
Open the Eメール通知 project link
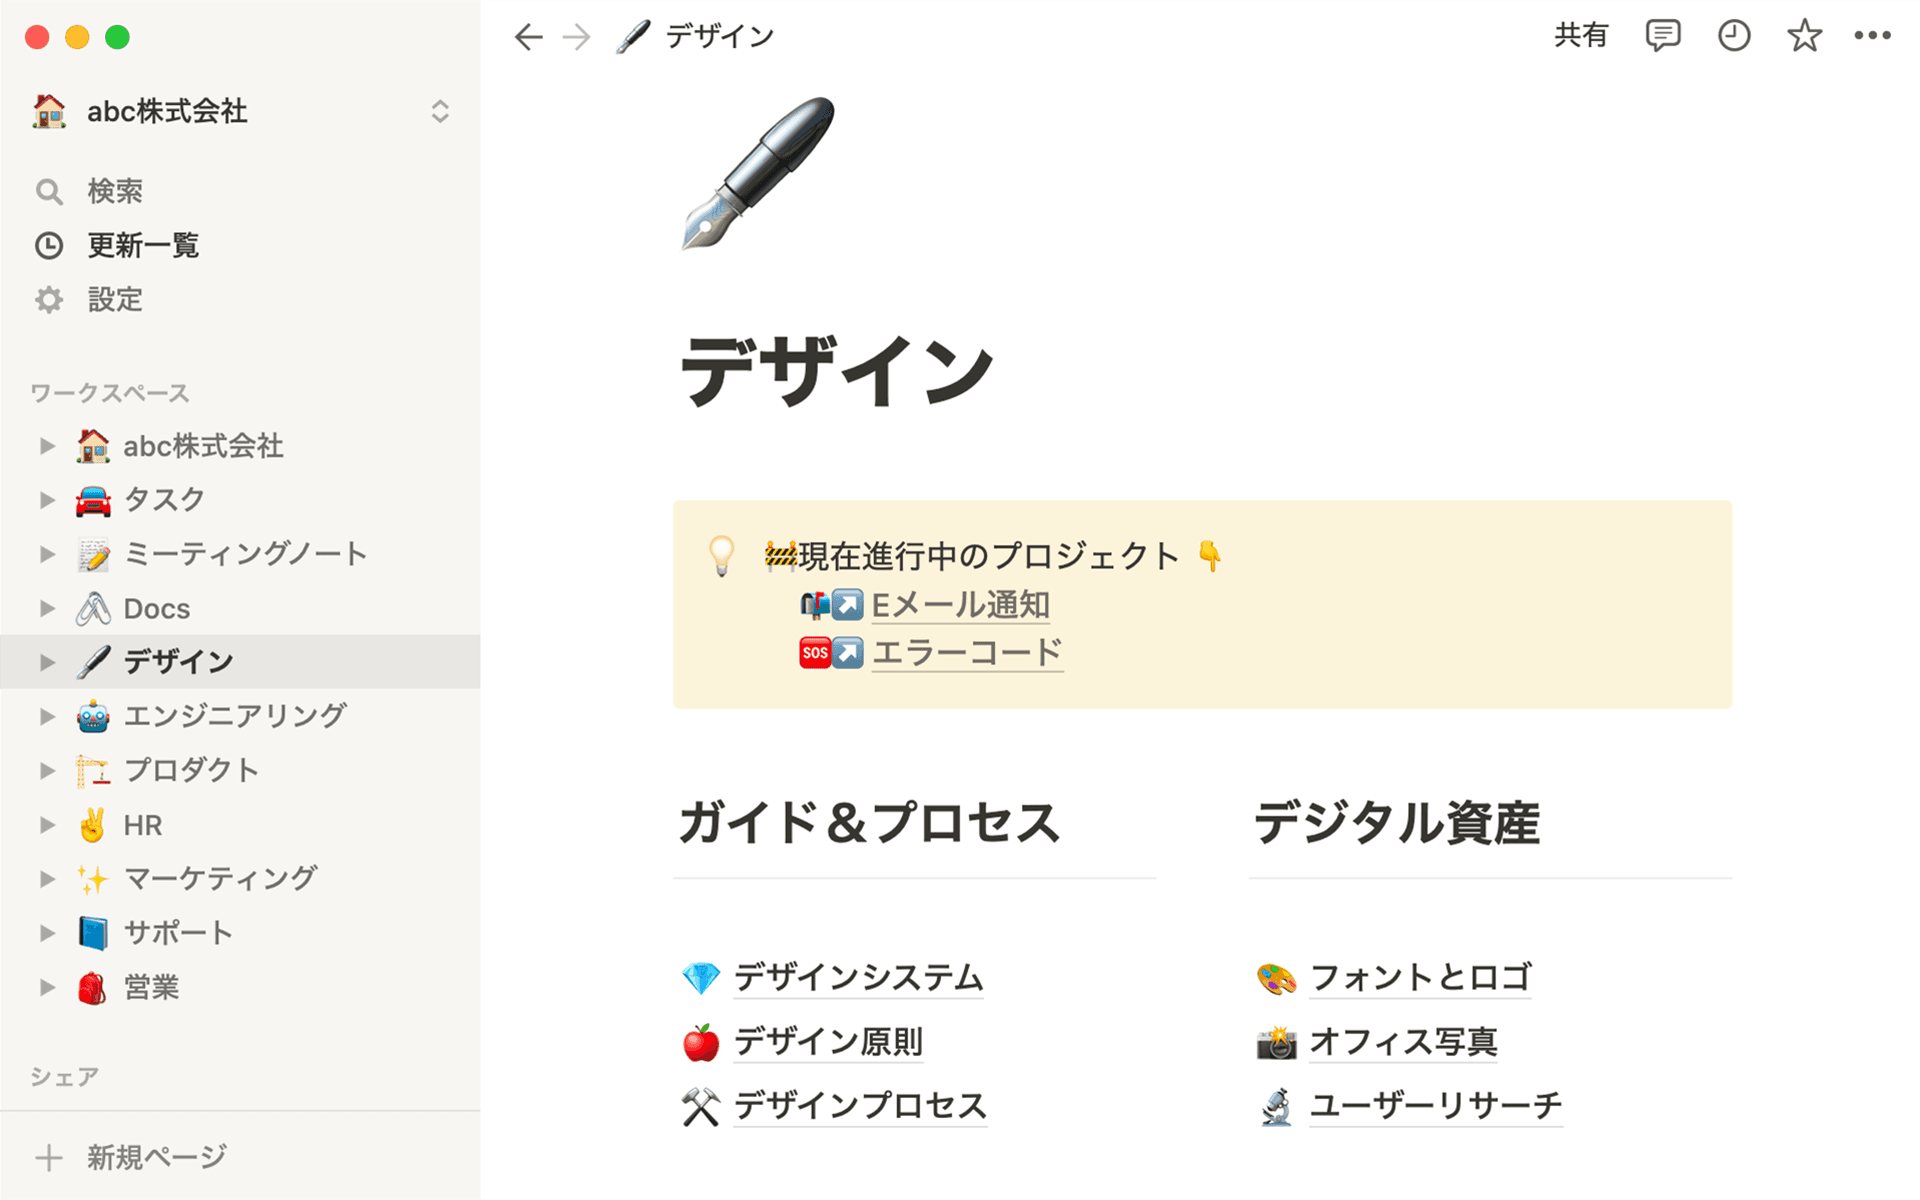point(960,605)
